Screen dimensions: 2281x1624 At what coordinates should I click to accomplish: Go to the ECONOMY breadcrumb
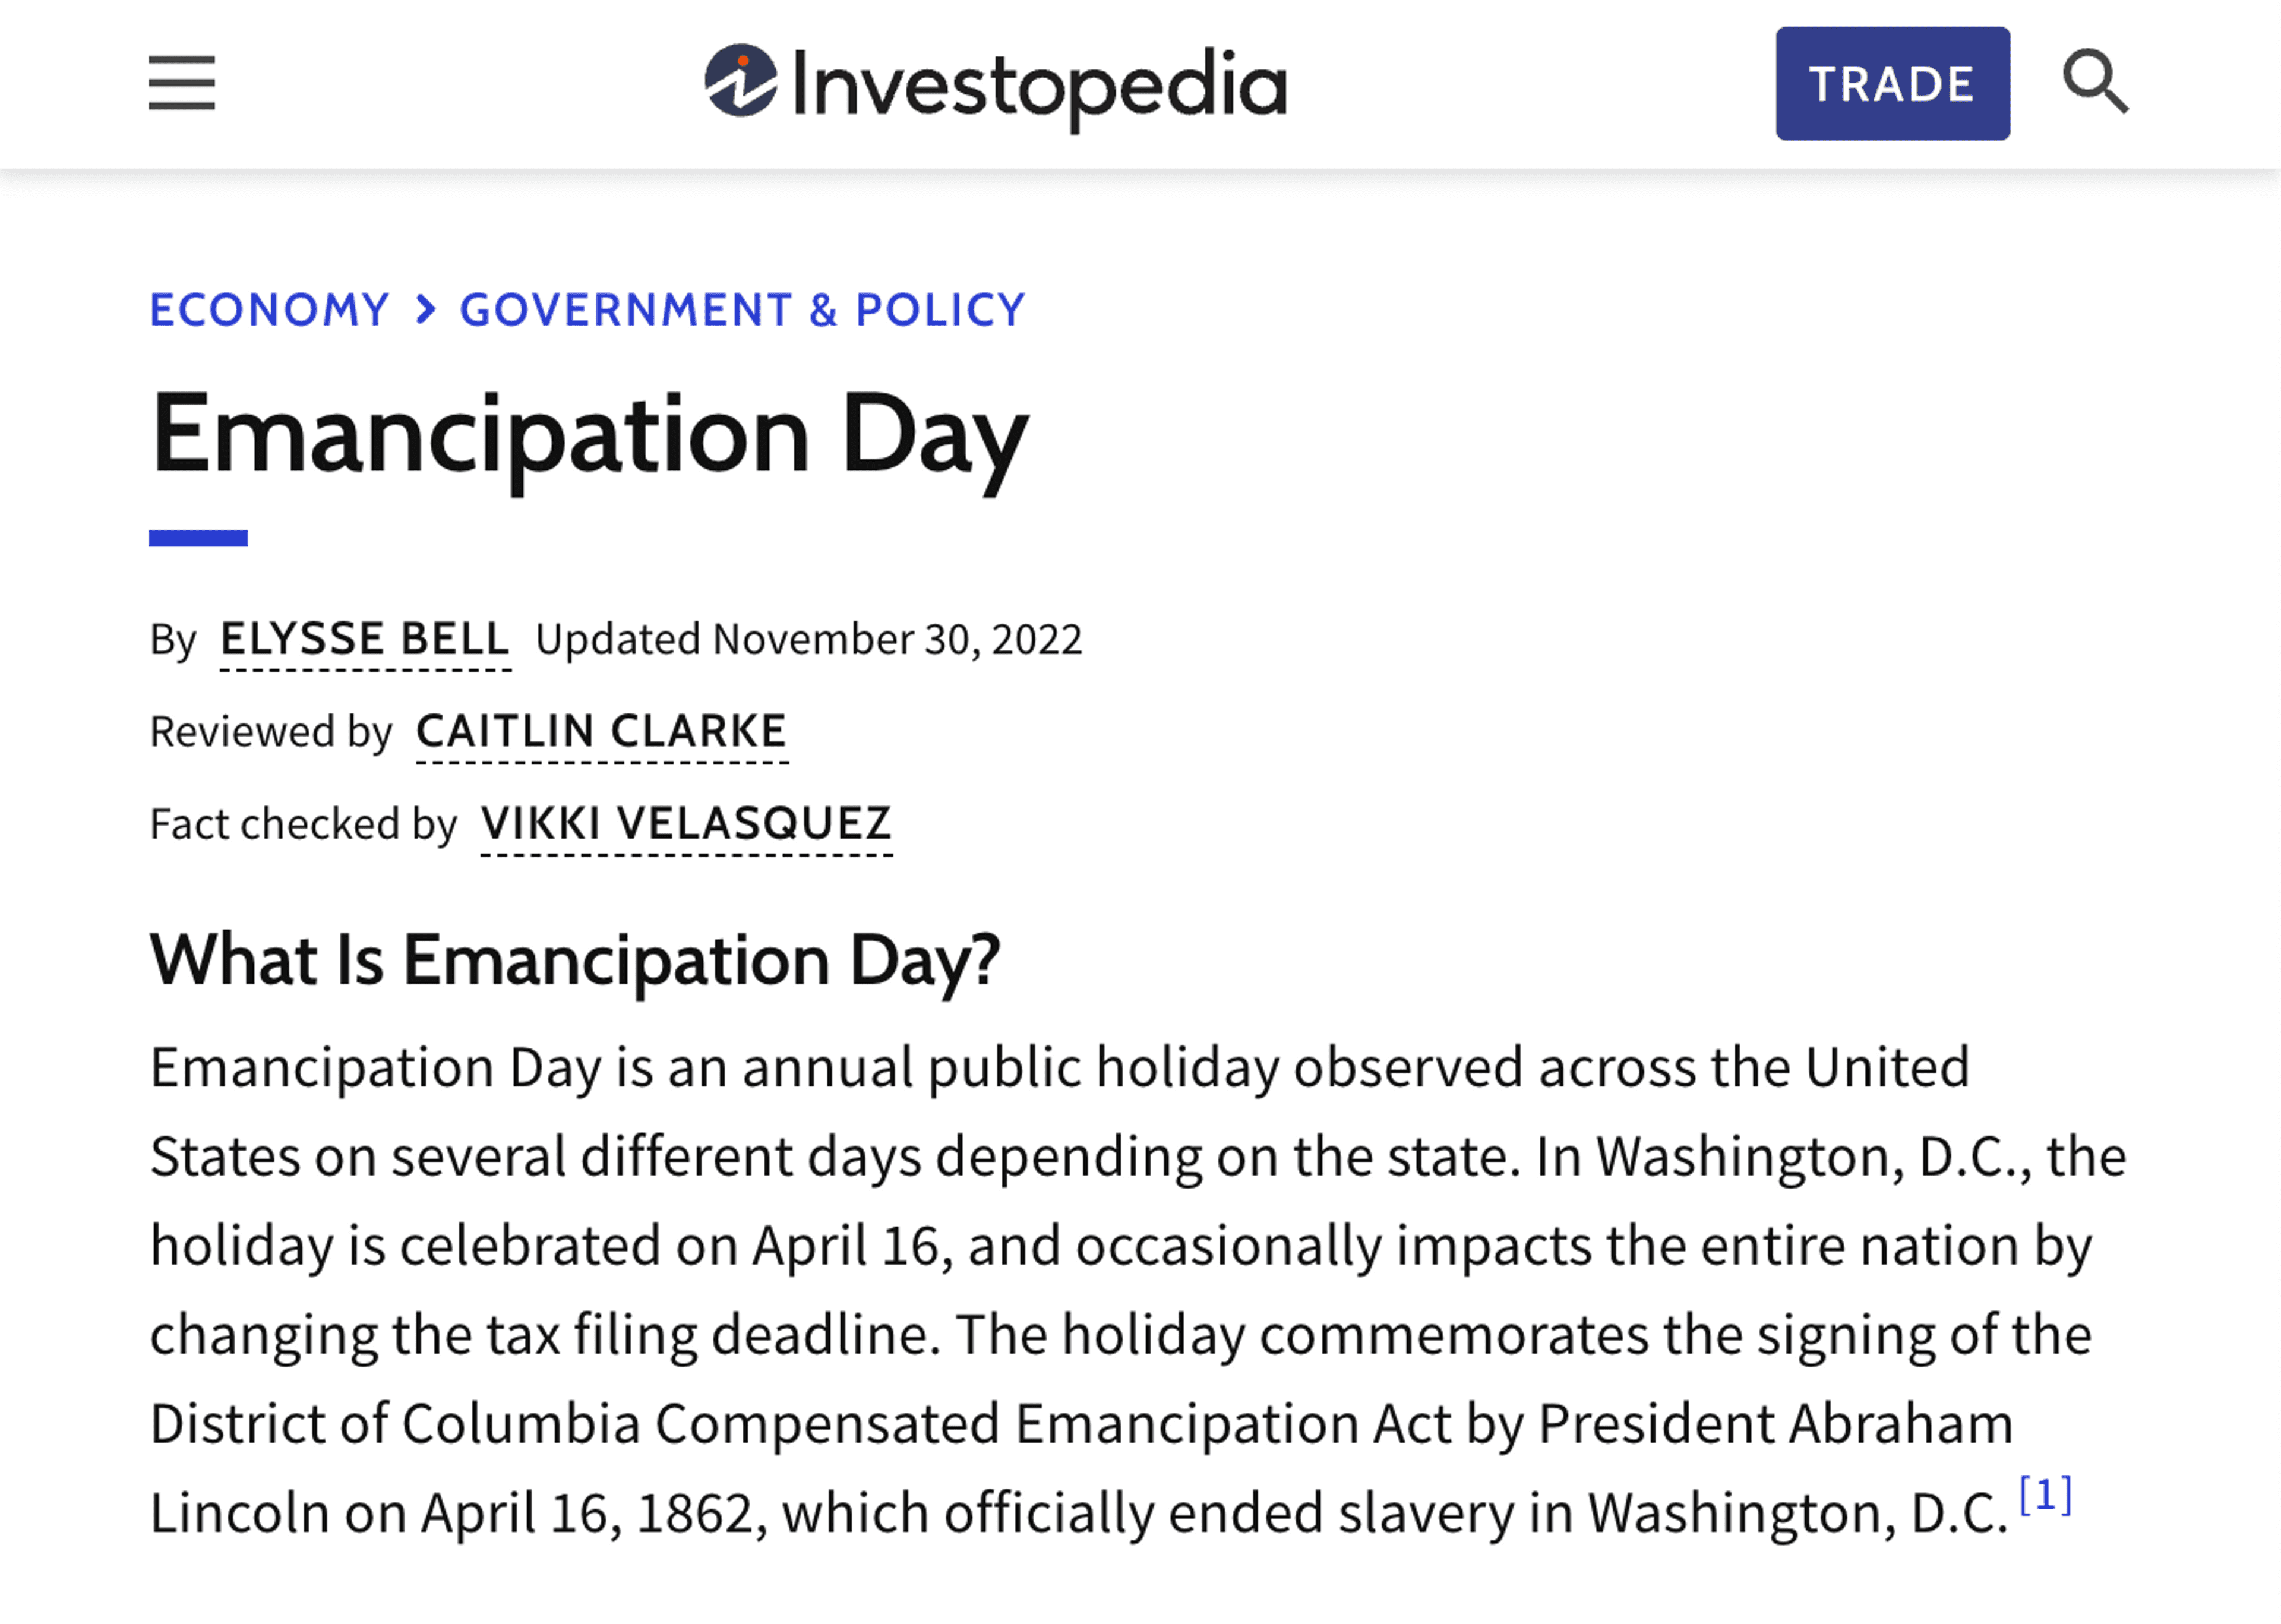coord(270,310)
